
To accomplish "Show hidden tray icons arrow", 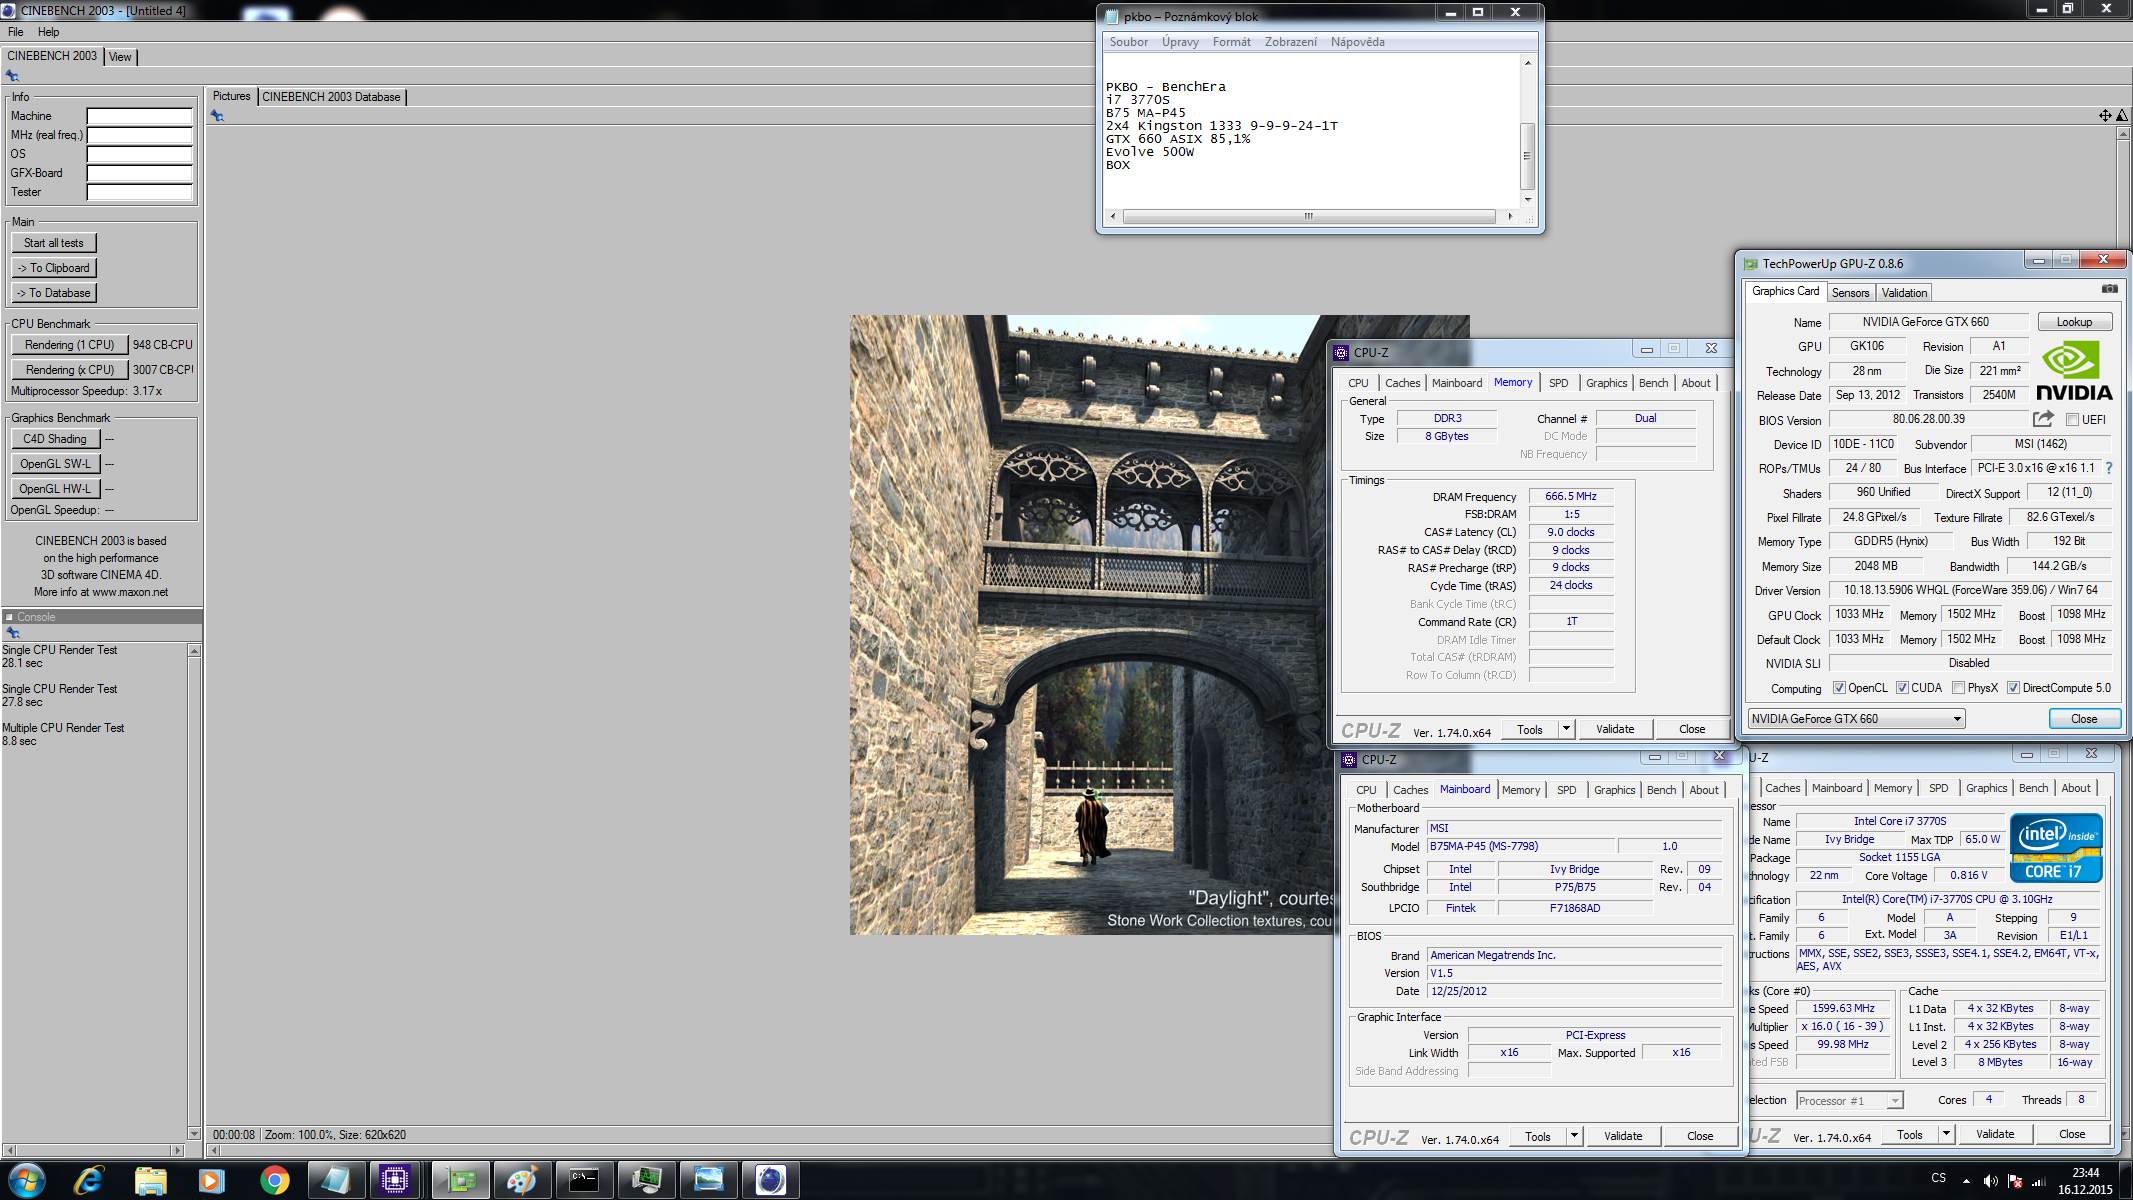I will click(1966, 1181).
